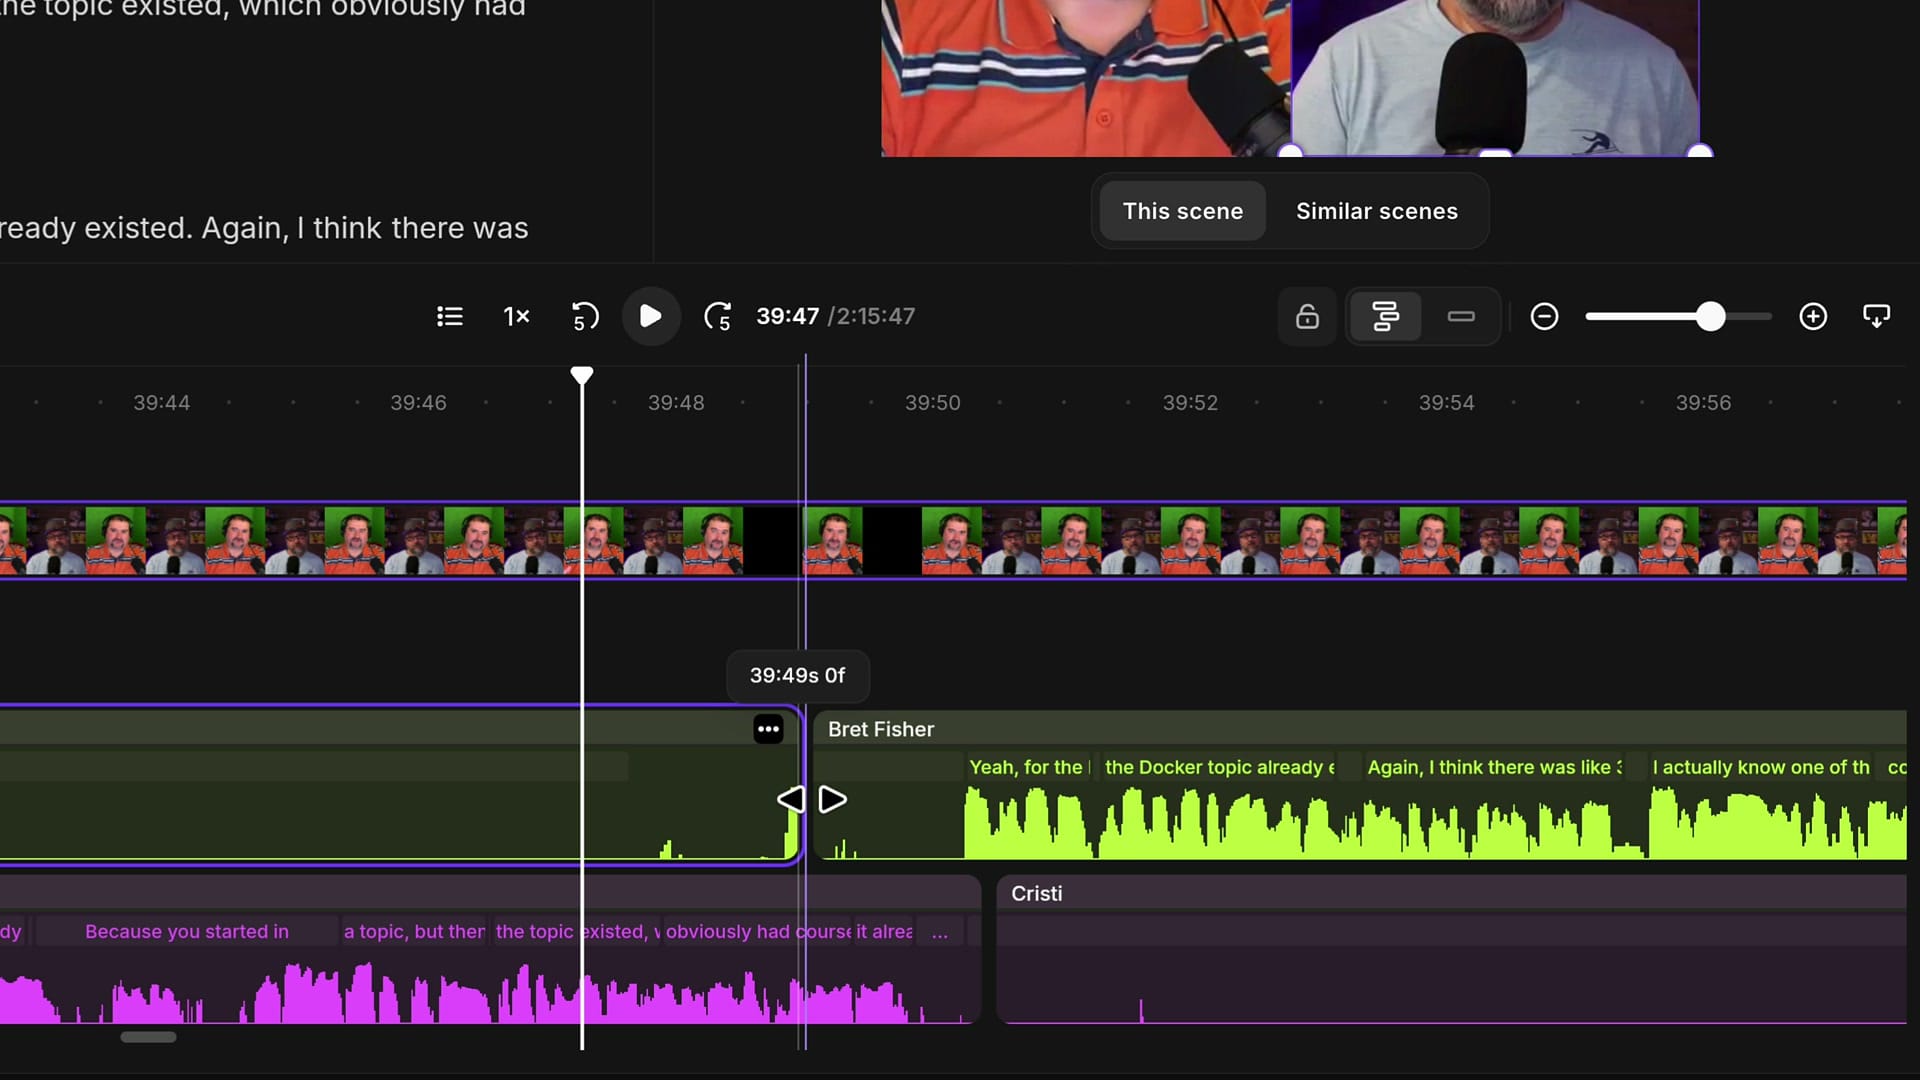Image resolution: width=1920 pixels, height=1080 pixels.
Task: Select the expanded multi-track timeline view
Action: click(x=1385, y=317)
